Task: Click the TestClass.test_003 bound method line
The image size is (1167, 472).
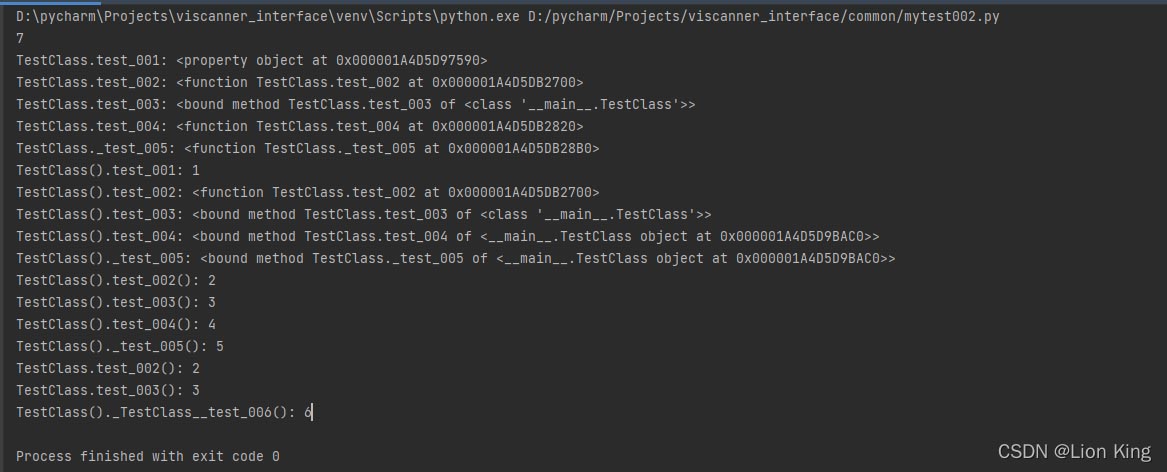Action: click(355, 104)
